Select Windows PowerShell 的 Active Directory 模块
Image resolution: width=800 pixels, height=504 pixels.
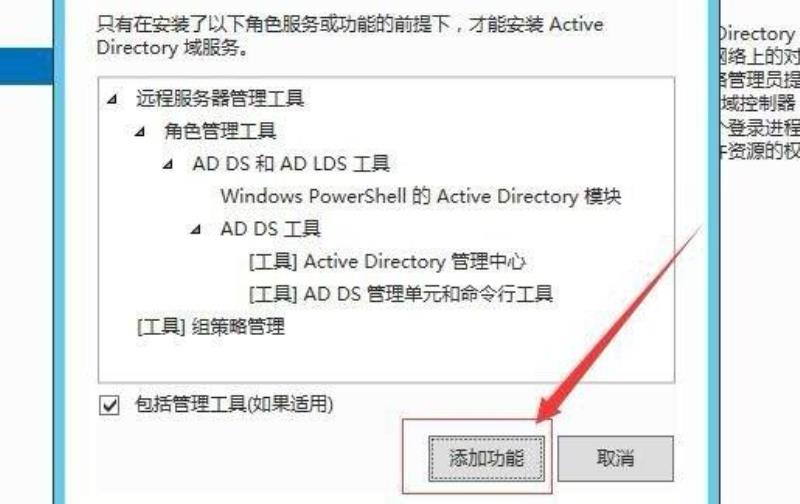[x=421, y=196]
